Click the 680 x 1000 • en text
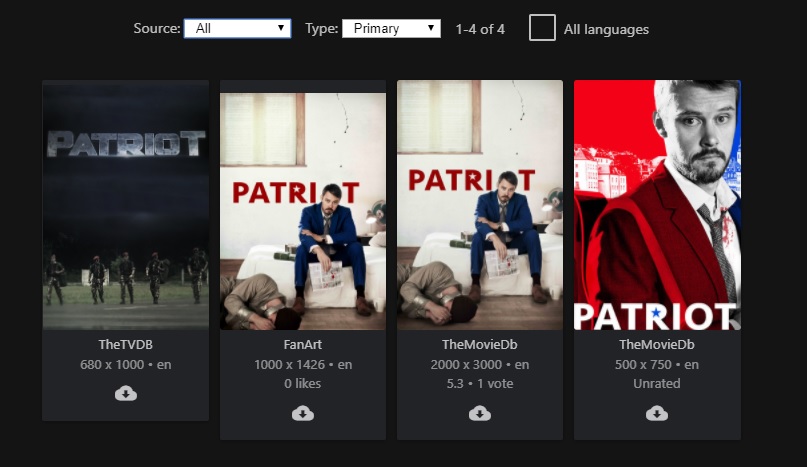 point(126,365)
